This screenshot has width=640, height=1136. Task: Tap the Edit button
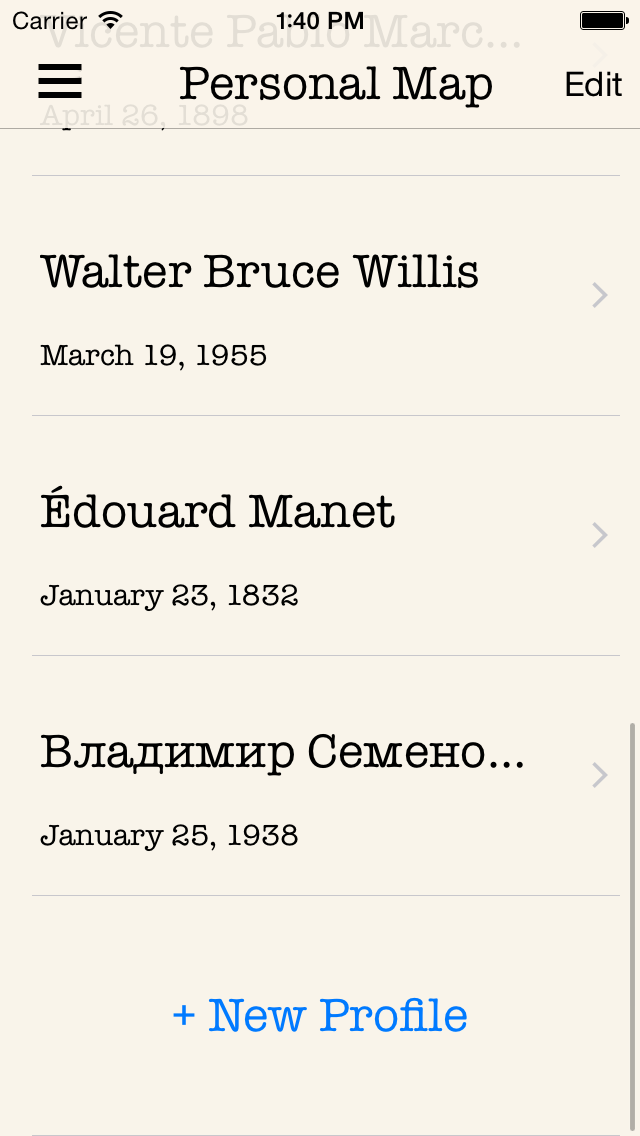pos(593,85)
